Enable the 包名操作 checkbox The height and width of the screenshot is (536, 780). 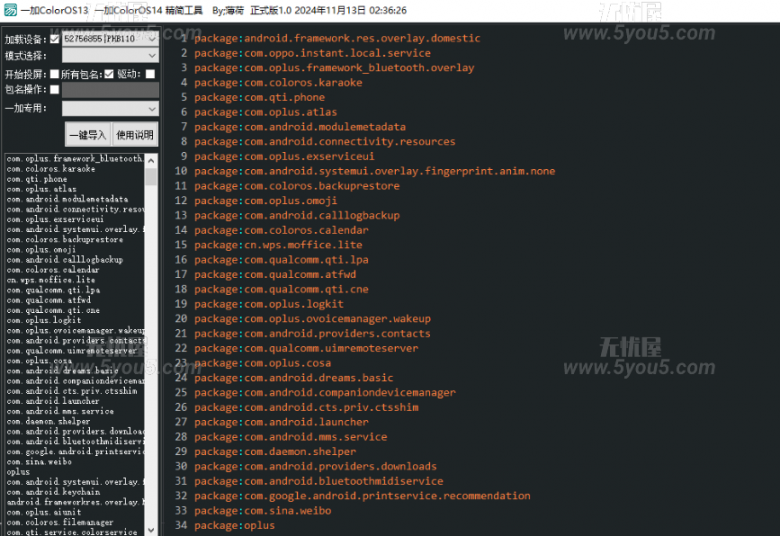pyautogui.click(x=55, y=90)
